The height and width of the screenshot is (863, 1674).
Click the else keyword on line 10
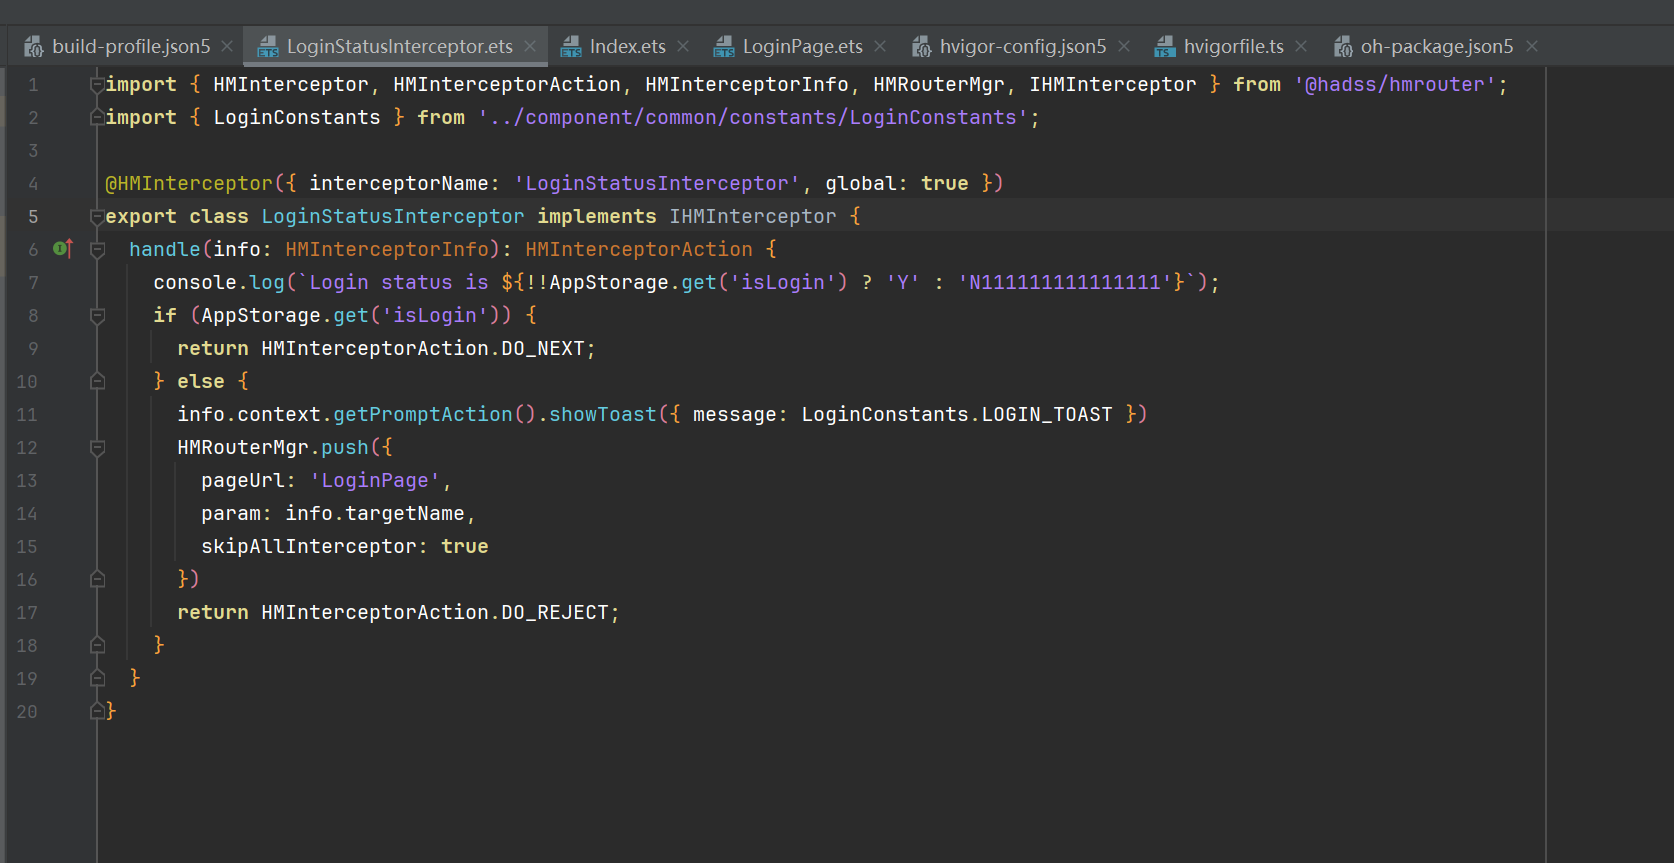(201, 382)
